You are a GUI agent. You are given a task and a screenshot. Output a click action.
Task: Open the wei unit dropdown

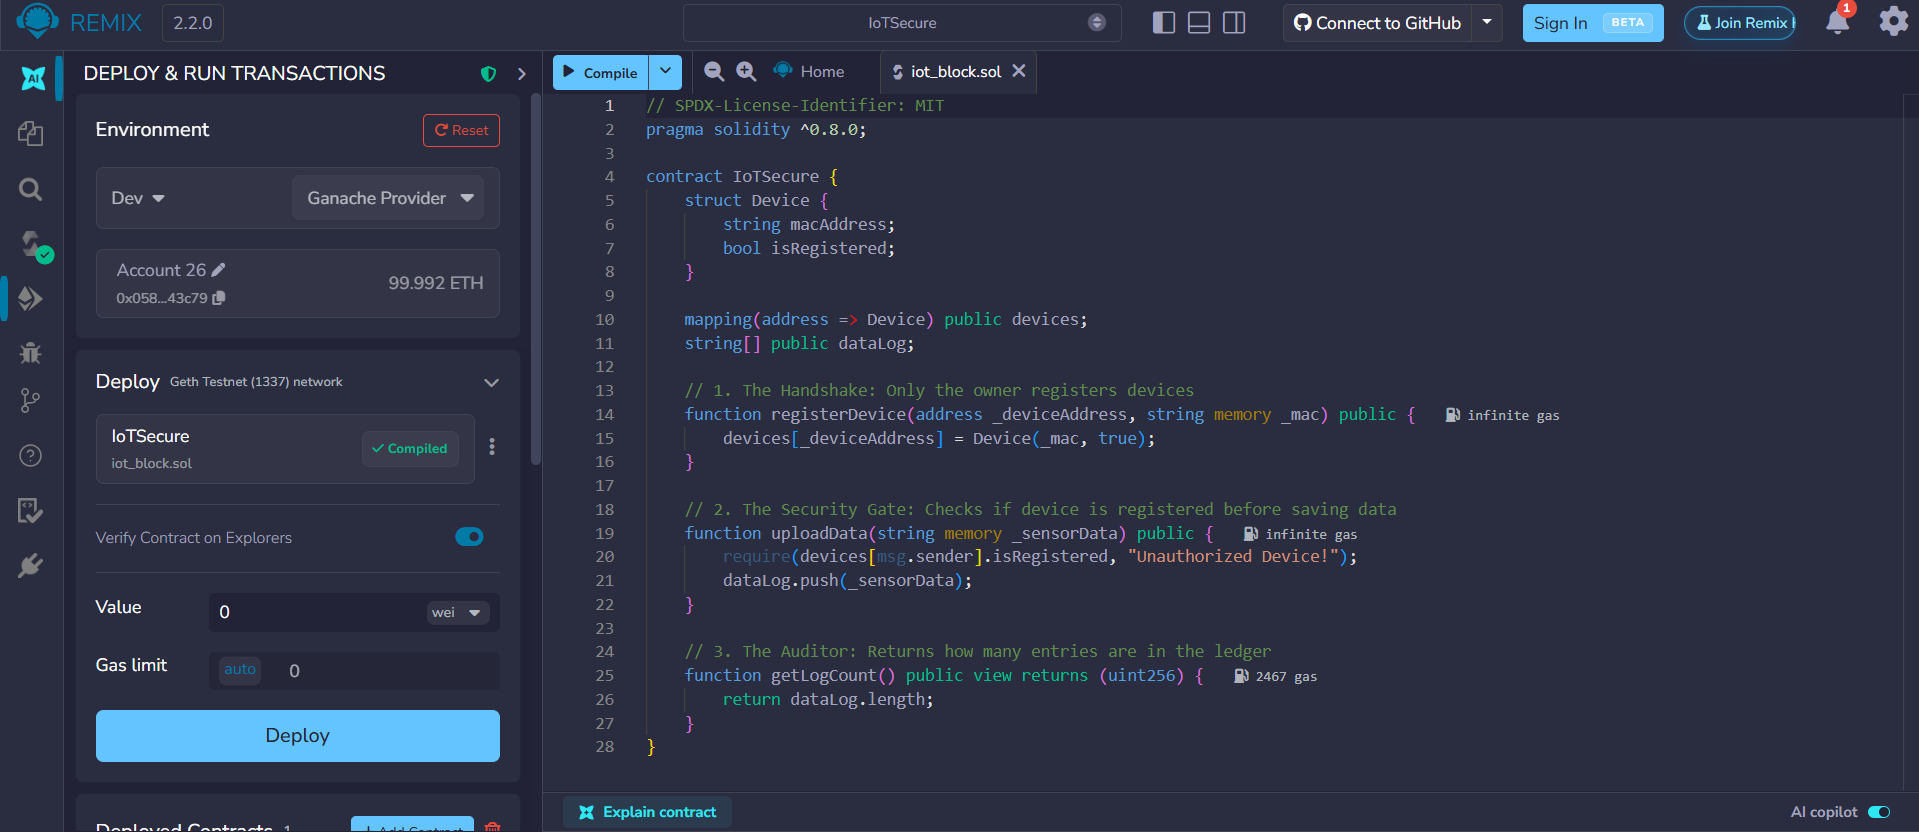(x=457, y=612)
